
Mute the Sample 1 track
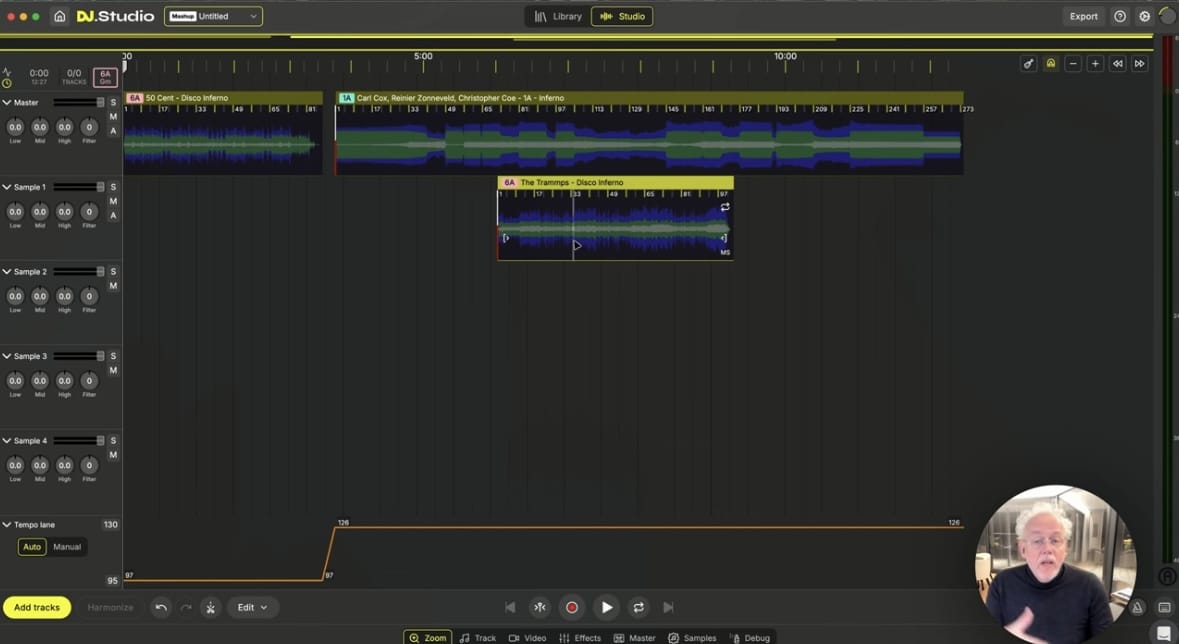point(113,201)
